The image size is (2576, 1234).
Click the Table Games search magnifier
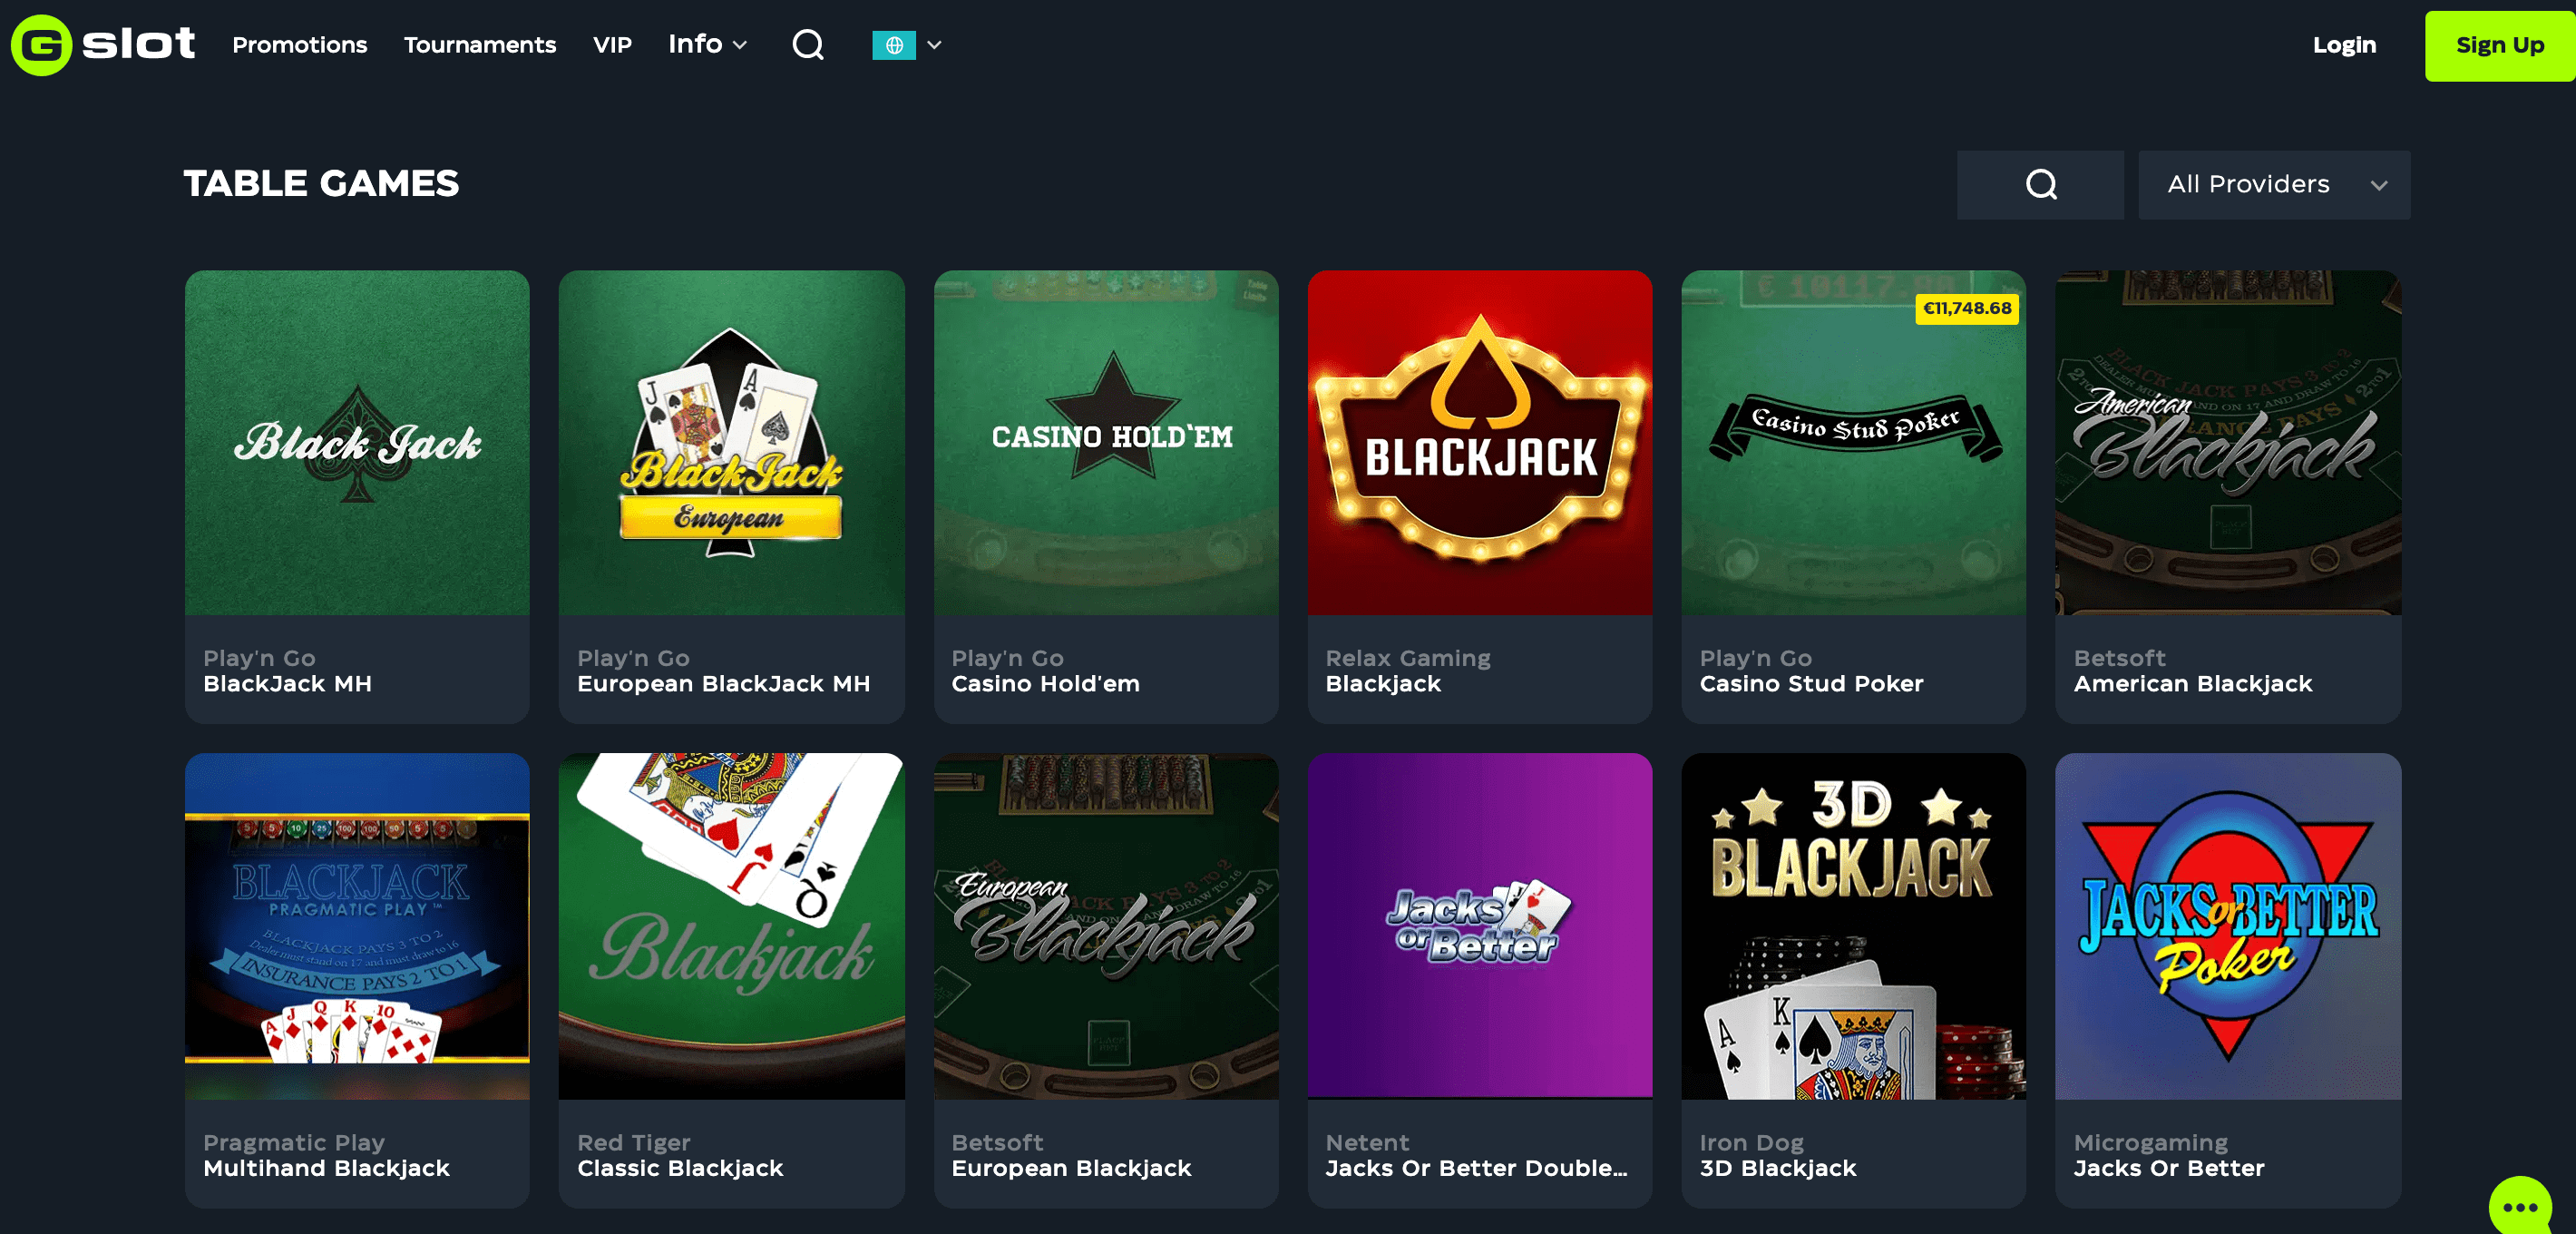2040,185
